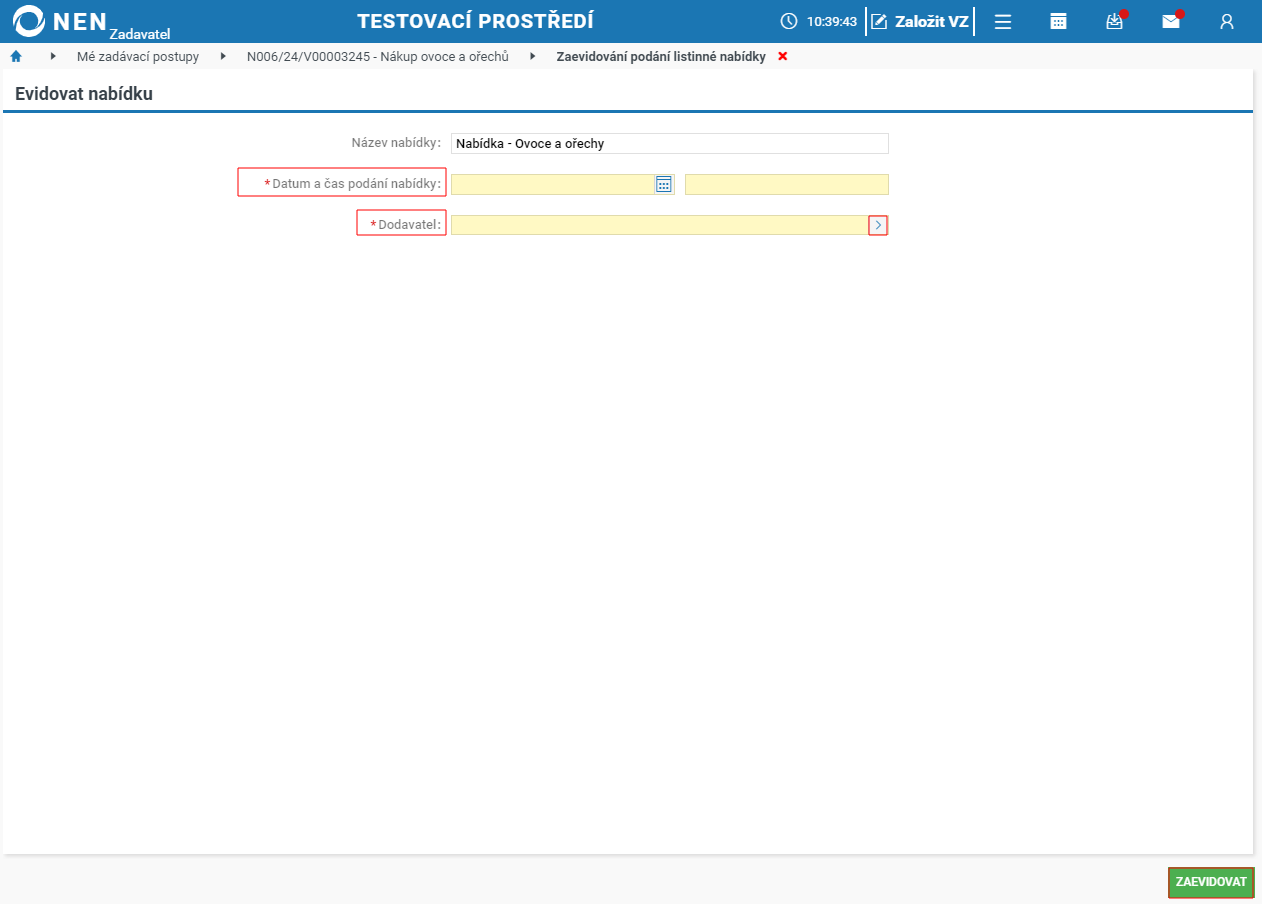Click the TESTOVACÍ PROSTŘEDÍ header text
Image resolution: width=1262 pixels, height=904 pixels.
point(476,21)
